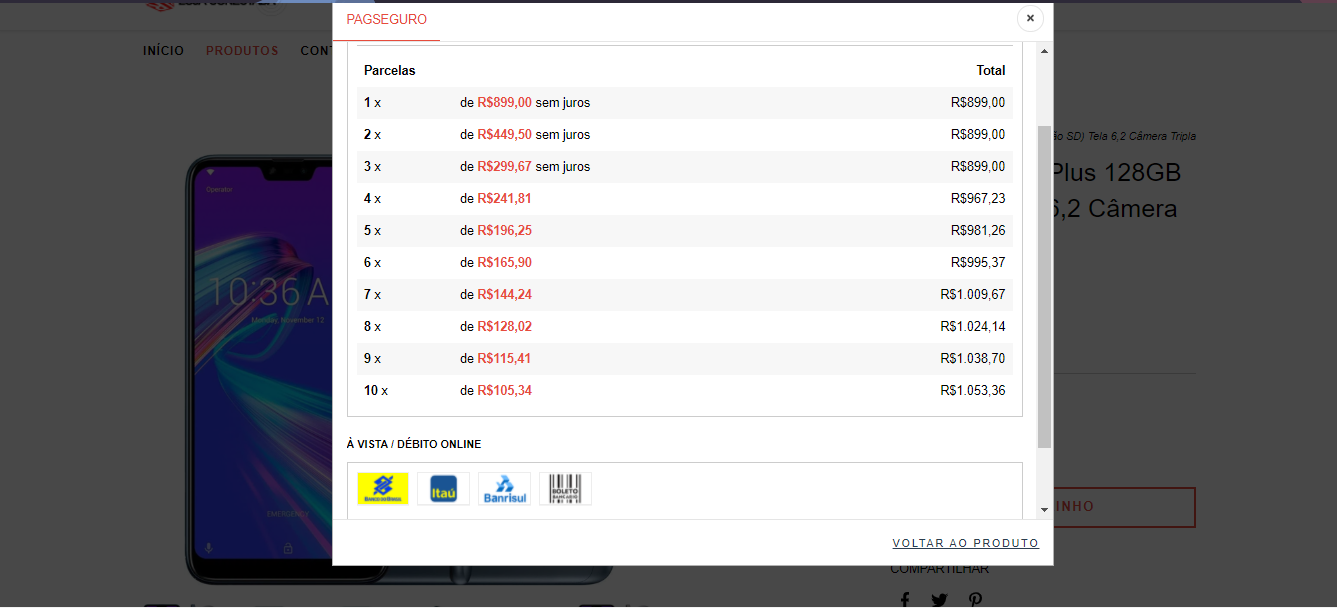
Task: Click the Parcelas column header
Action: pos(390,71)
